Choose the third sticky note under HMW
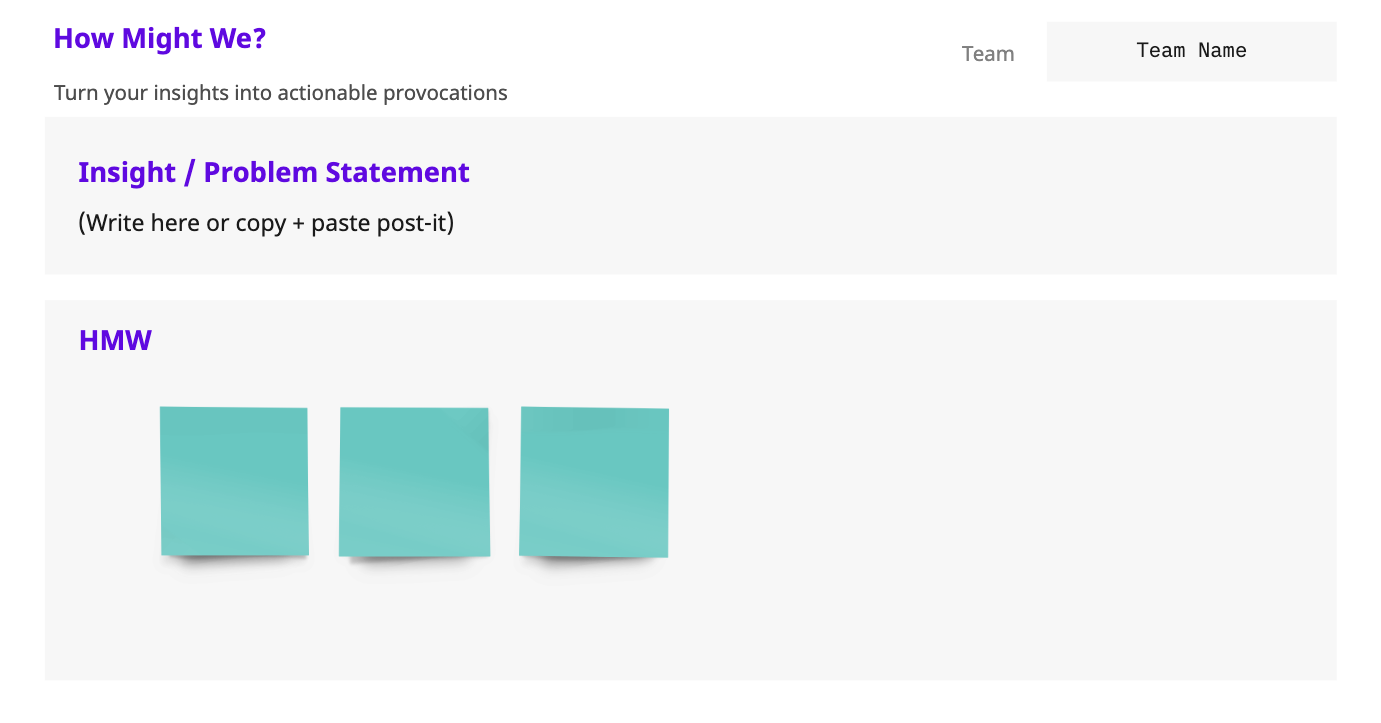Viewport: 1381px width, 723px height. (x=594, y=482)
